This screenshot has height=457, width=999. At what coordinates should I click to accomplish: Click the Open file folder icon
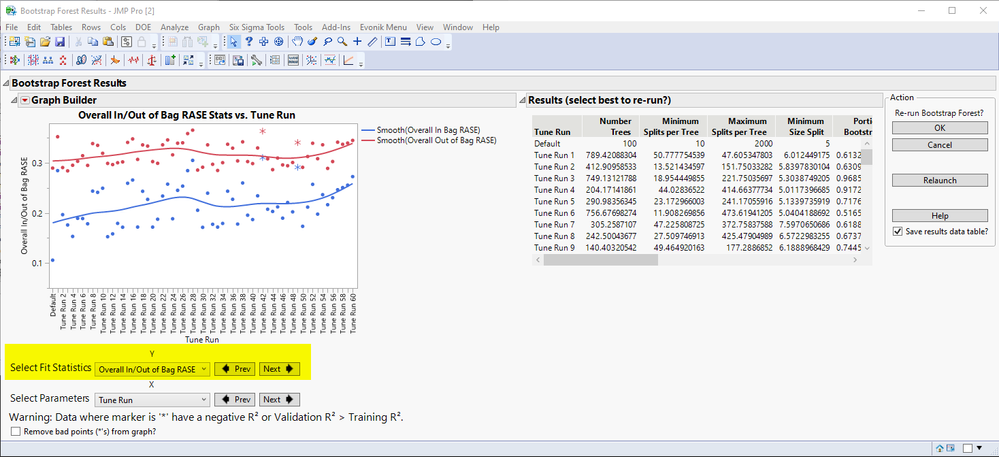coord(45,42)
